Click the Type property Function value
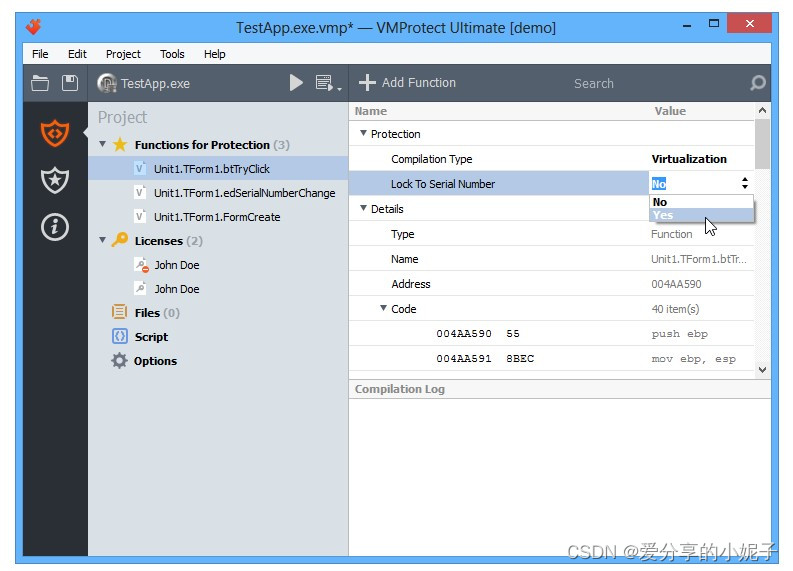 [x=672, y=234]
